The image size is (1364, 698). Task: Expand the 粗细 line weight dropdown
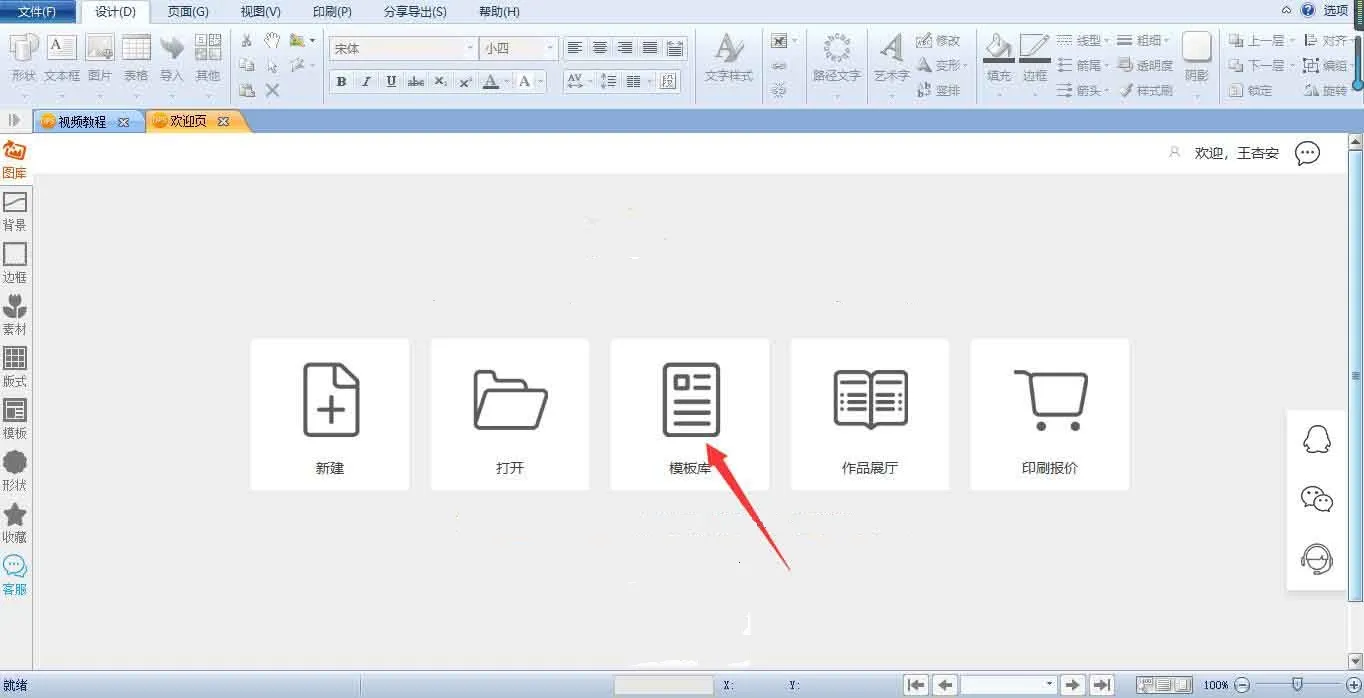pyautogui.click(x=1167, y=41)
